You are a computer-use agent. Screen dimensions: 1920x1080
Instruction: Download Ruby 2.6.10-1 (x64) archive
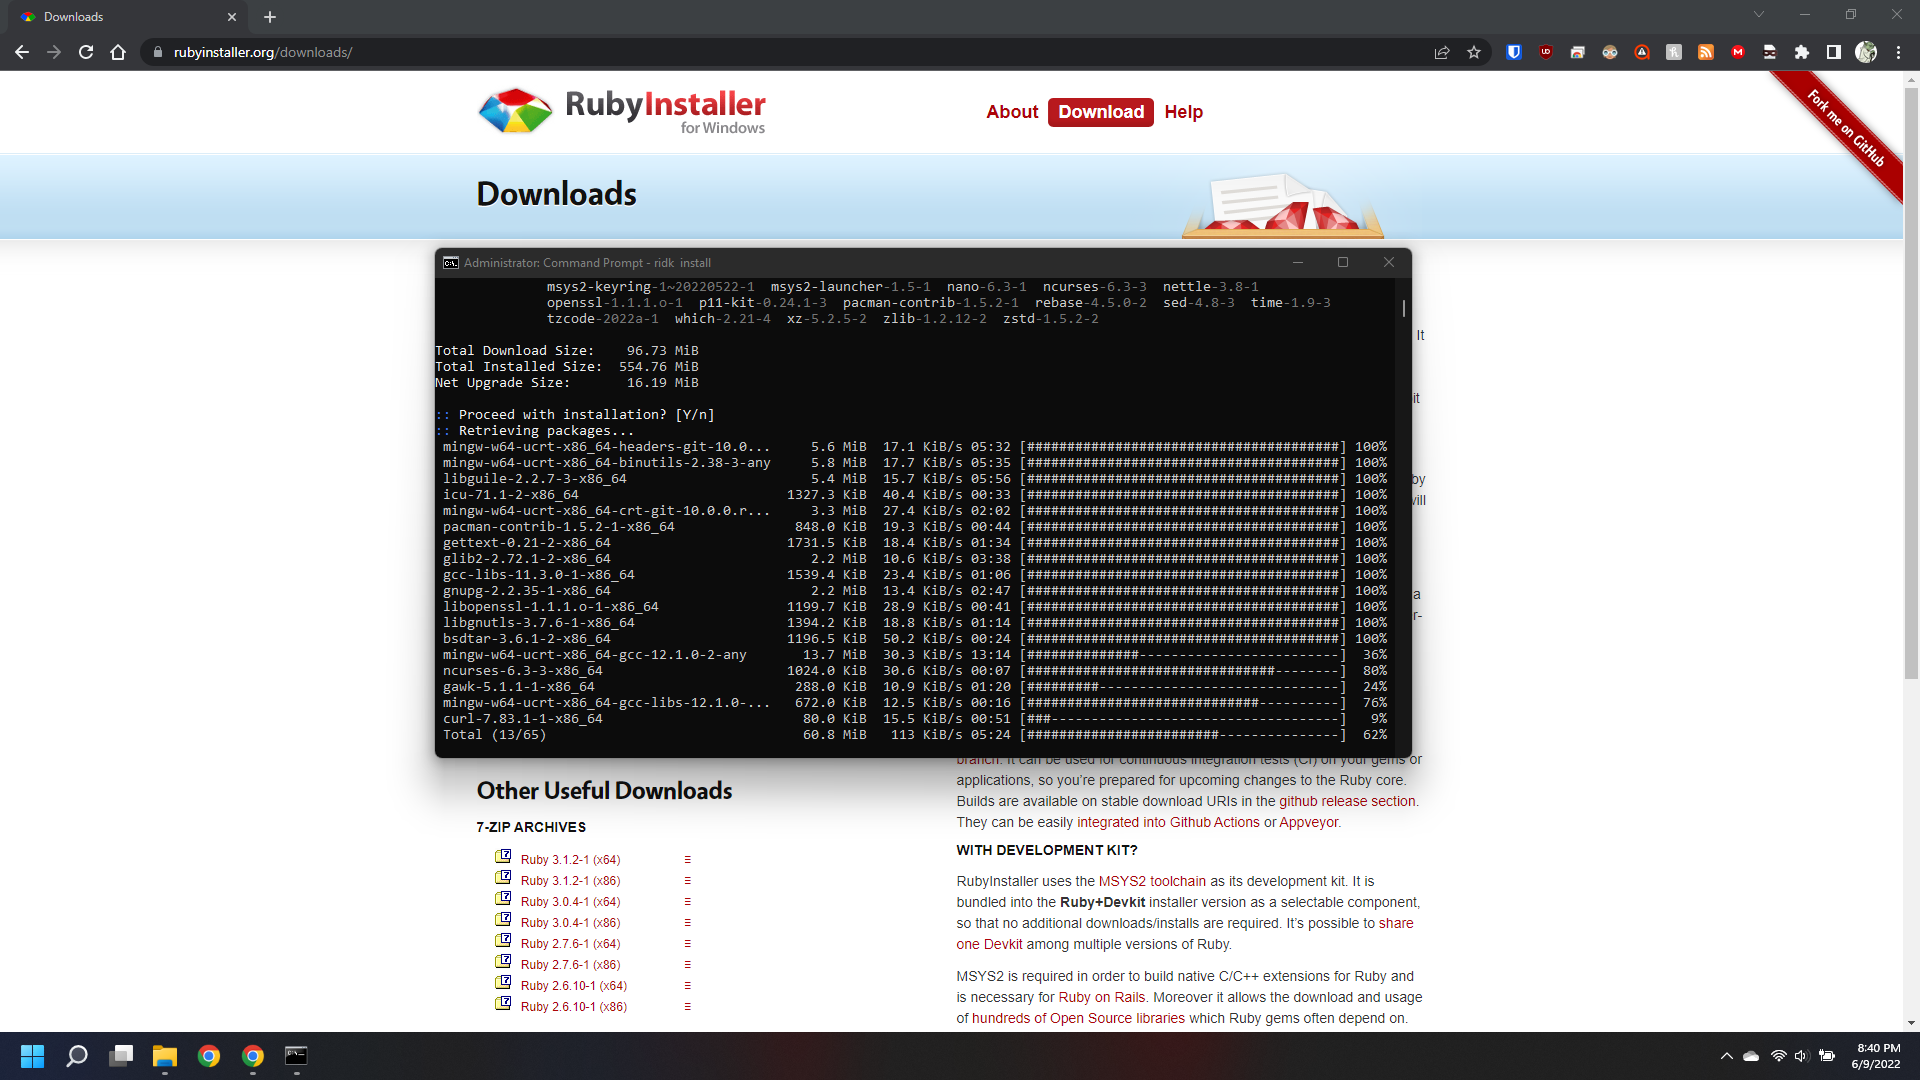coord(573,986)
